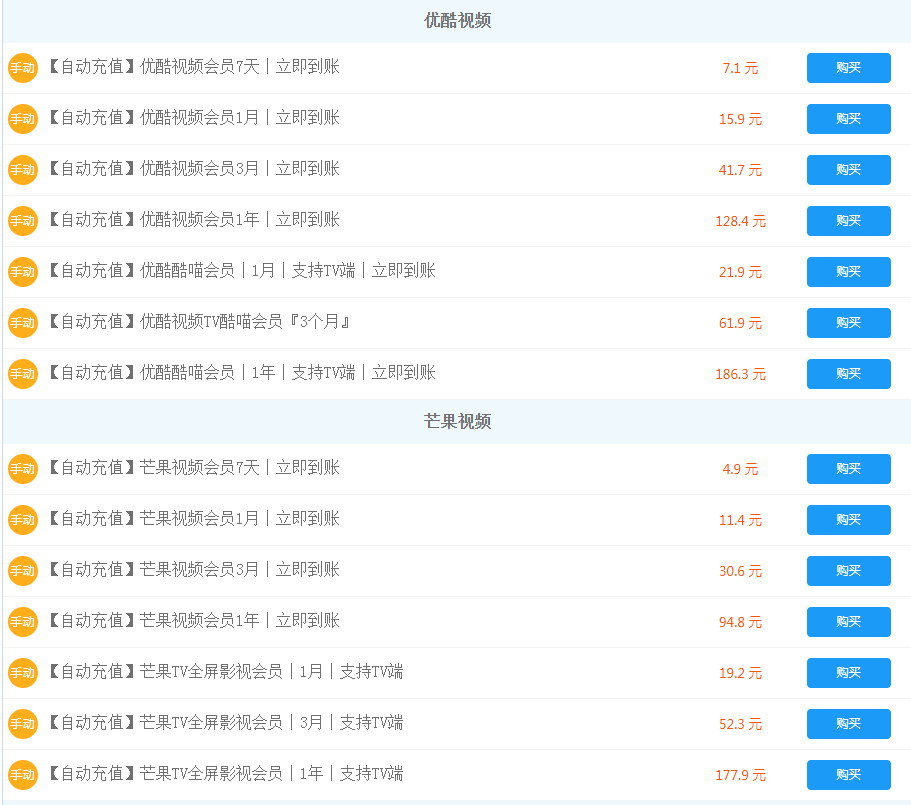Click the 15.9 元 price
The width and height of the screenshot is (911, 805).
[x=740, y=120]
